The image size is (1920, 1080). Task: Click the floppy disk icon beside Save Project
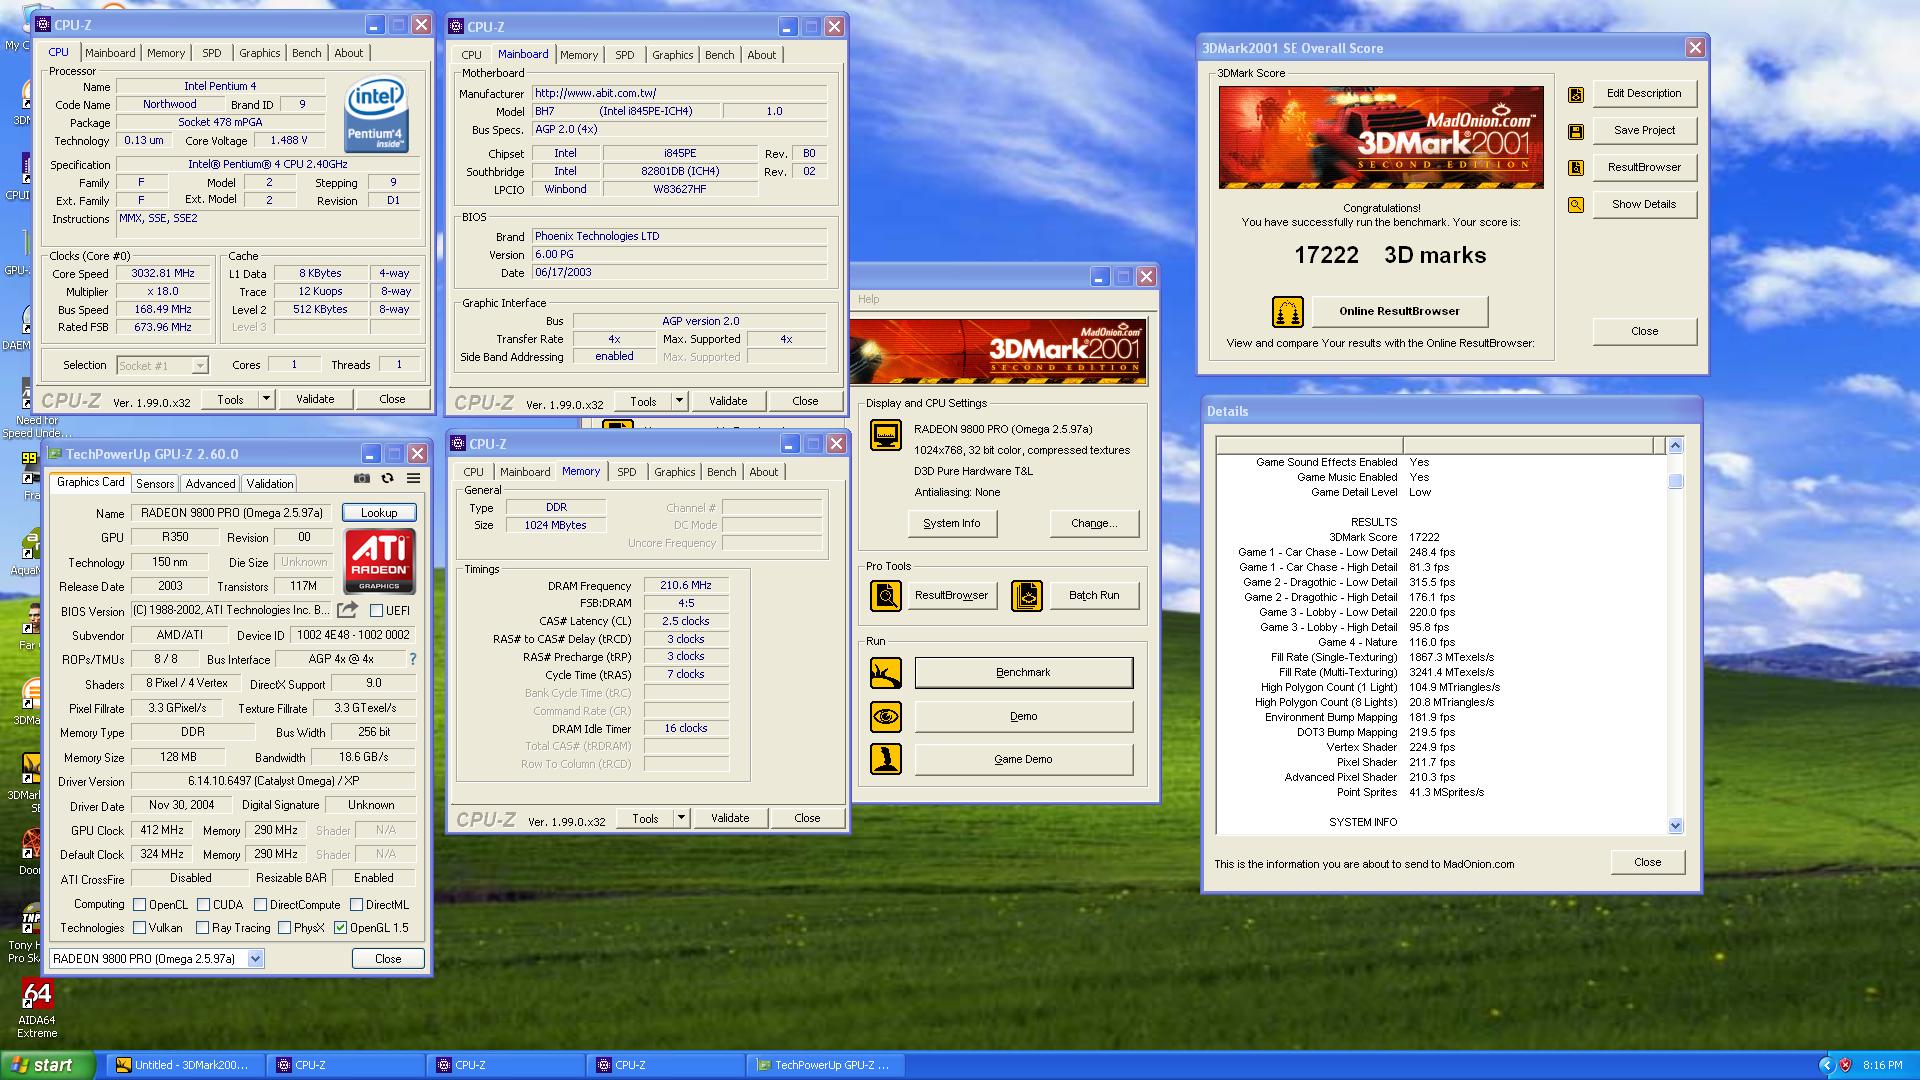[x=1576, y=131]
